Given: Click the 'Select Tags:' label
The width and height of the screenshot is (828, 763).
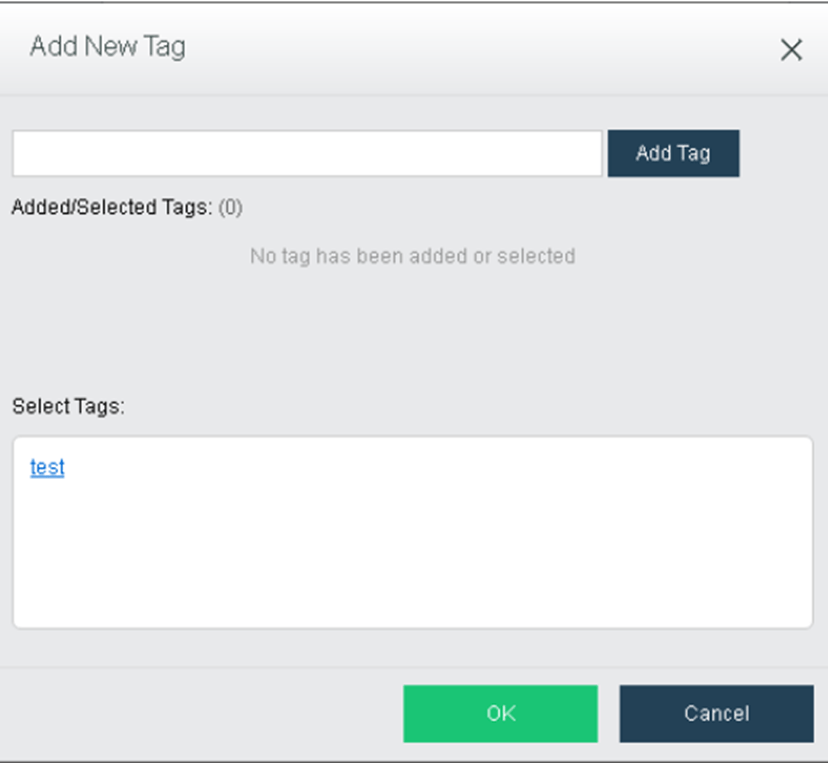Looking at the screenshot, I should pos(68,407).
